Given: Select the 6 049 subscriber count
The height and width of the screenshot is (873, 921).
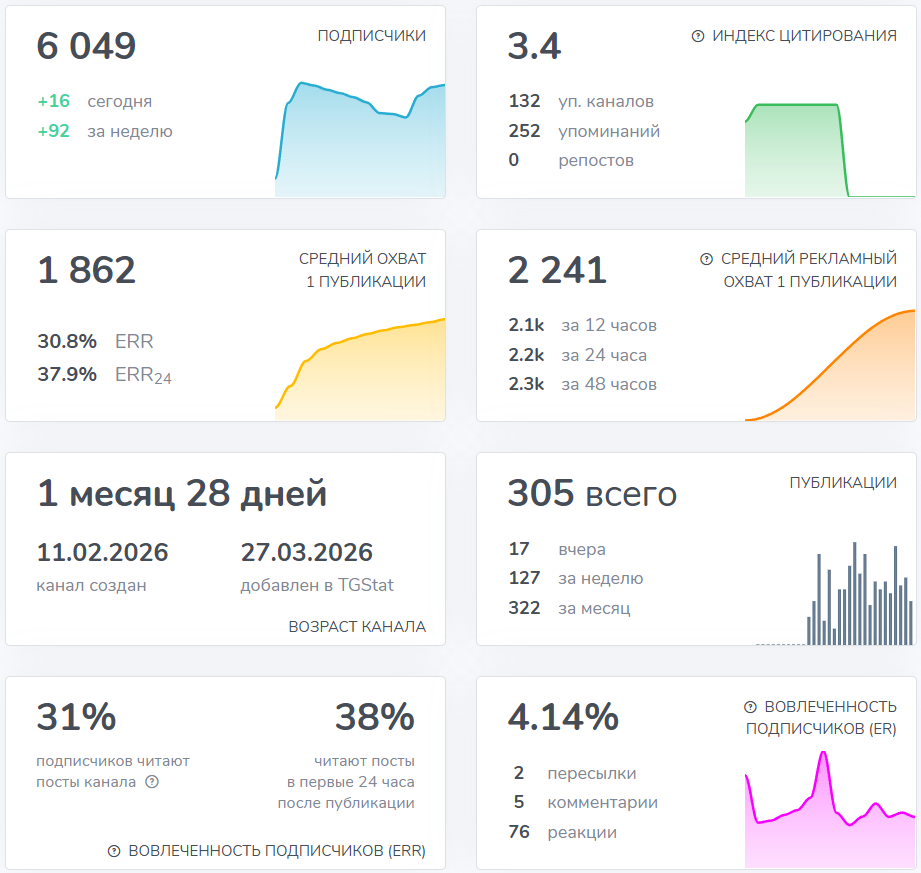Looking at the screenshot, I should click(86, 46).
